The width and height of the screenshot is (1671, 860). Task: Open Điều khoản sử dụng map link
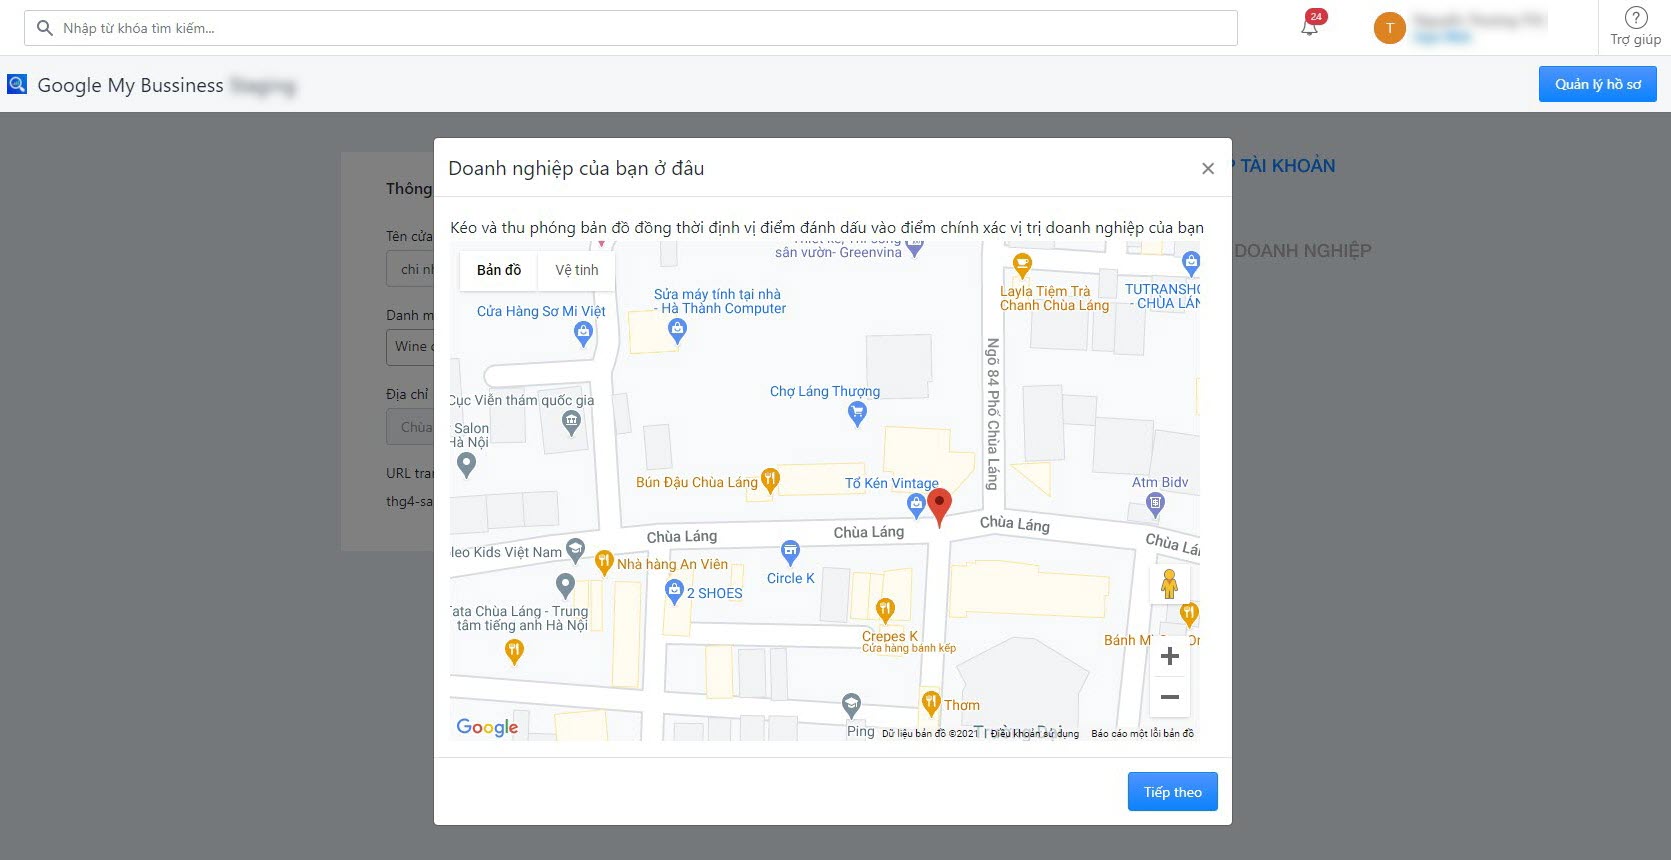pos(1035,734)
